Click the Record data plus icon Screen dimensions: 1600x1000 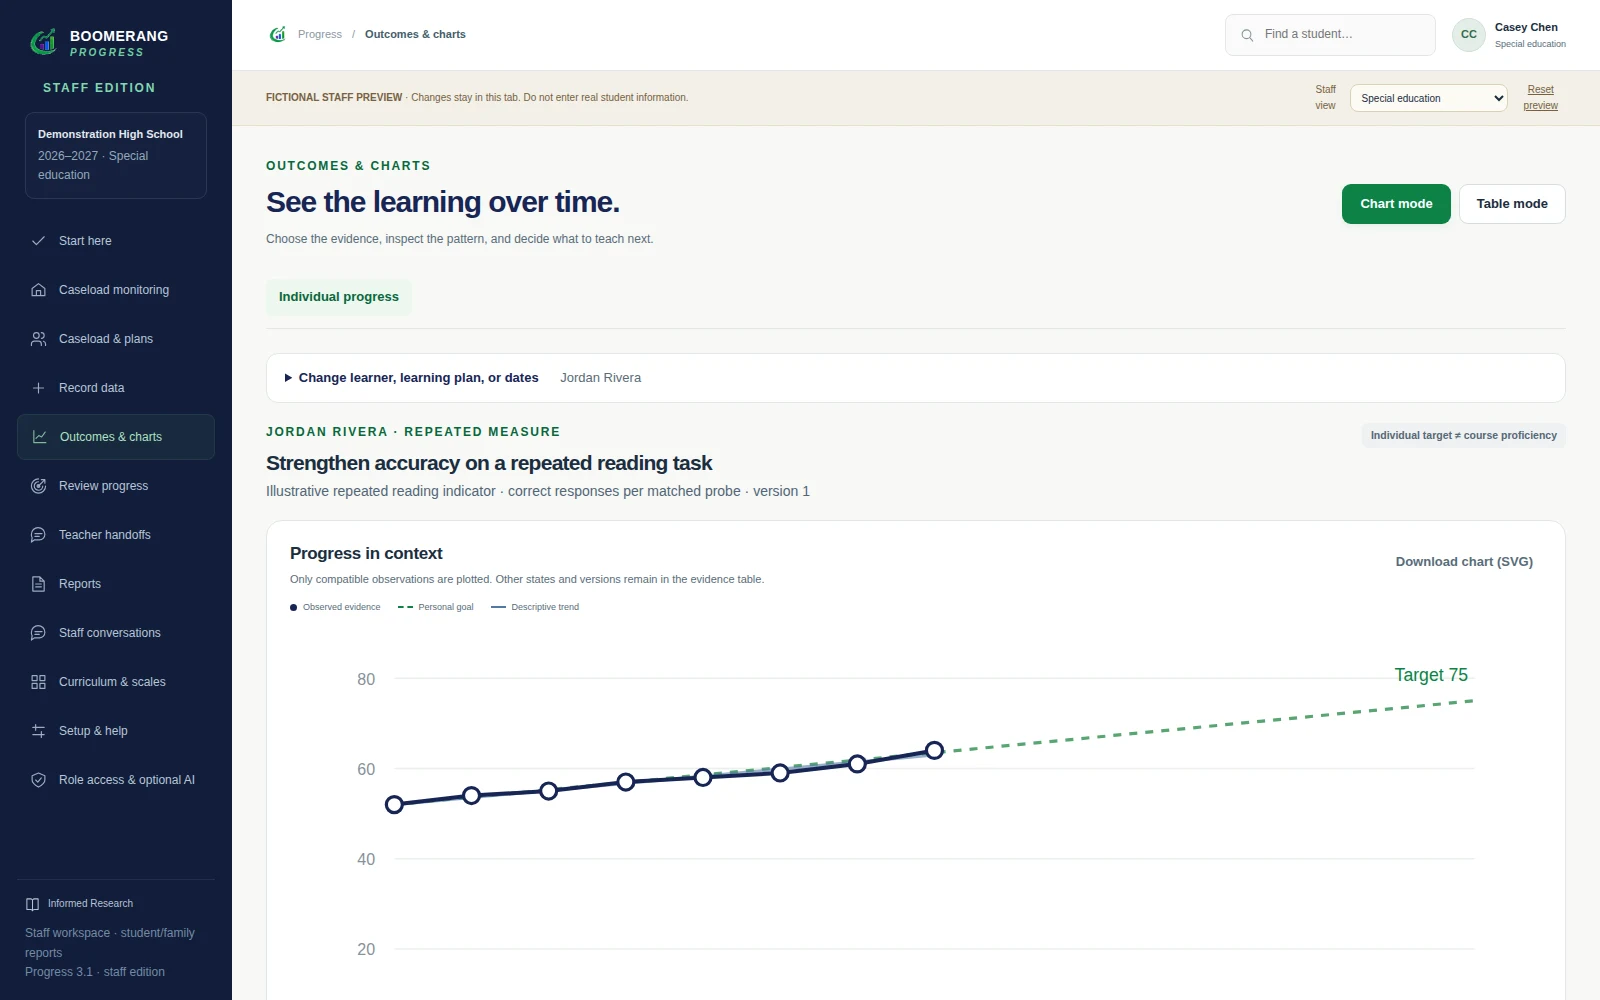(x=38, y=388)
